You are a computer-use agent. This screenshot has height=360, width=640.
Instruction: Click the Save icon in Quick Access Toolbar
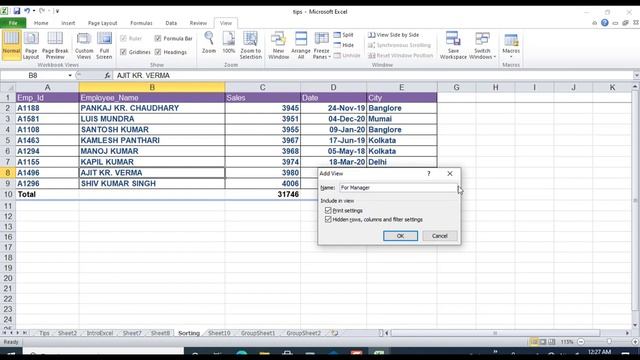pyautogui.click(x=17, y=11)
